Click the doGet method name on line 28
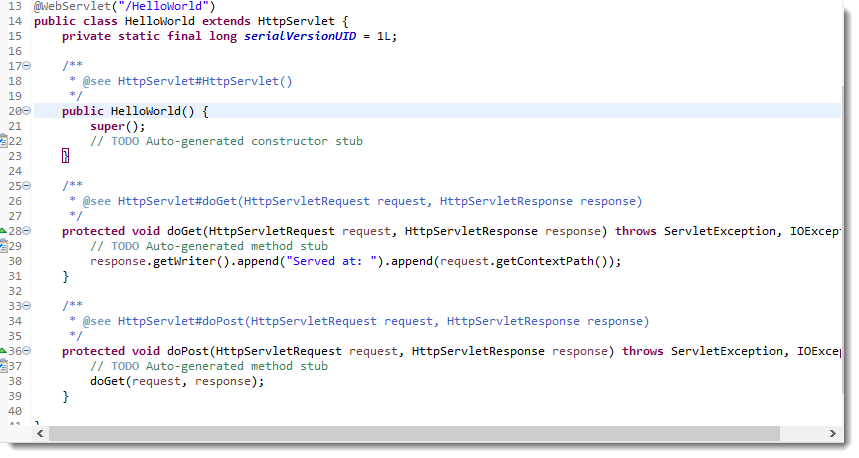859x458 pixels. tap(184, 231)
